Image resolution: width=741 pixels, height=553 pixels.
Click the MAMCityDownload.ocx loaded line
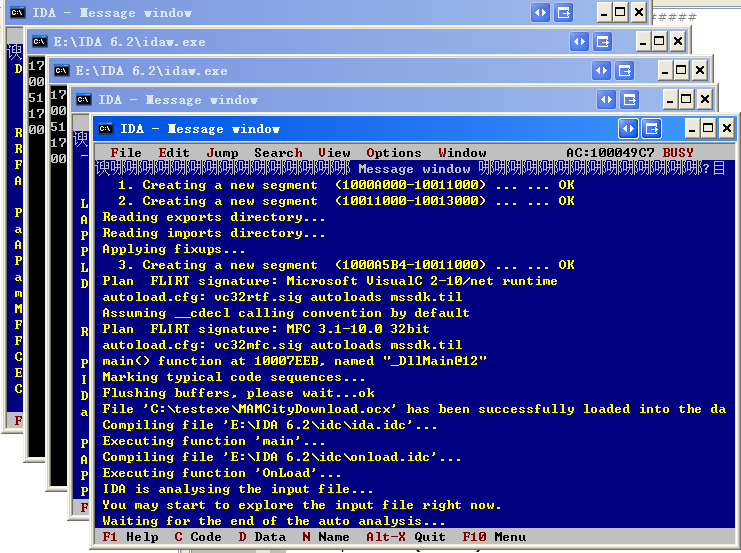pos(414,409)
